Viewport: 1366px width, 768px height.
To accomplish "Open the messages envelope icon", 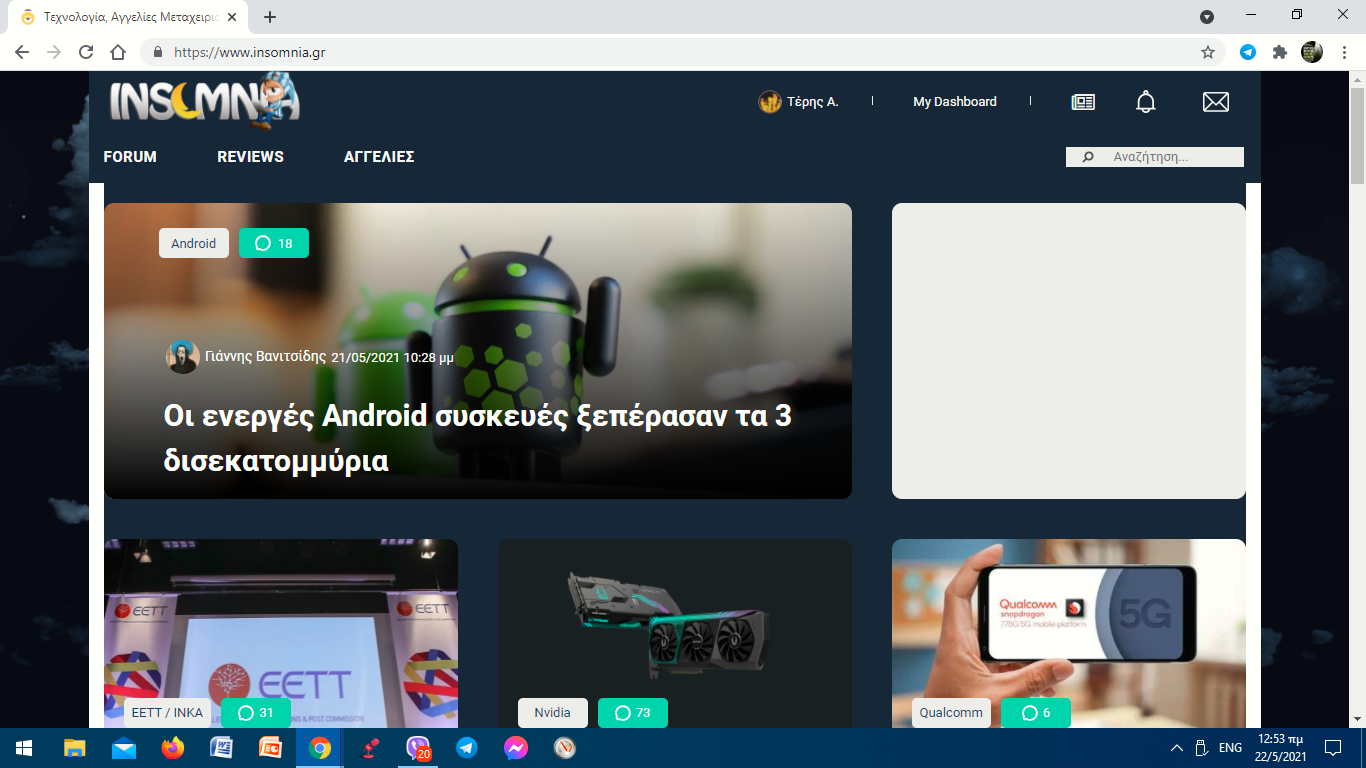I will click(1216, 101).
